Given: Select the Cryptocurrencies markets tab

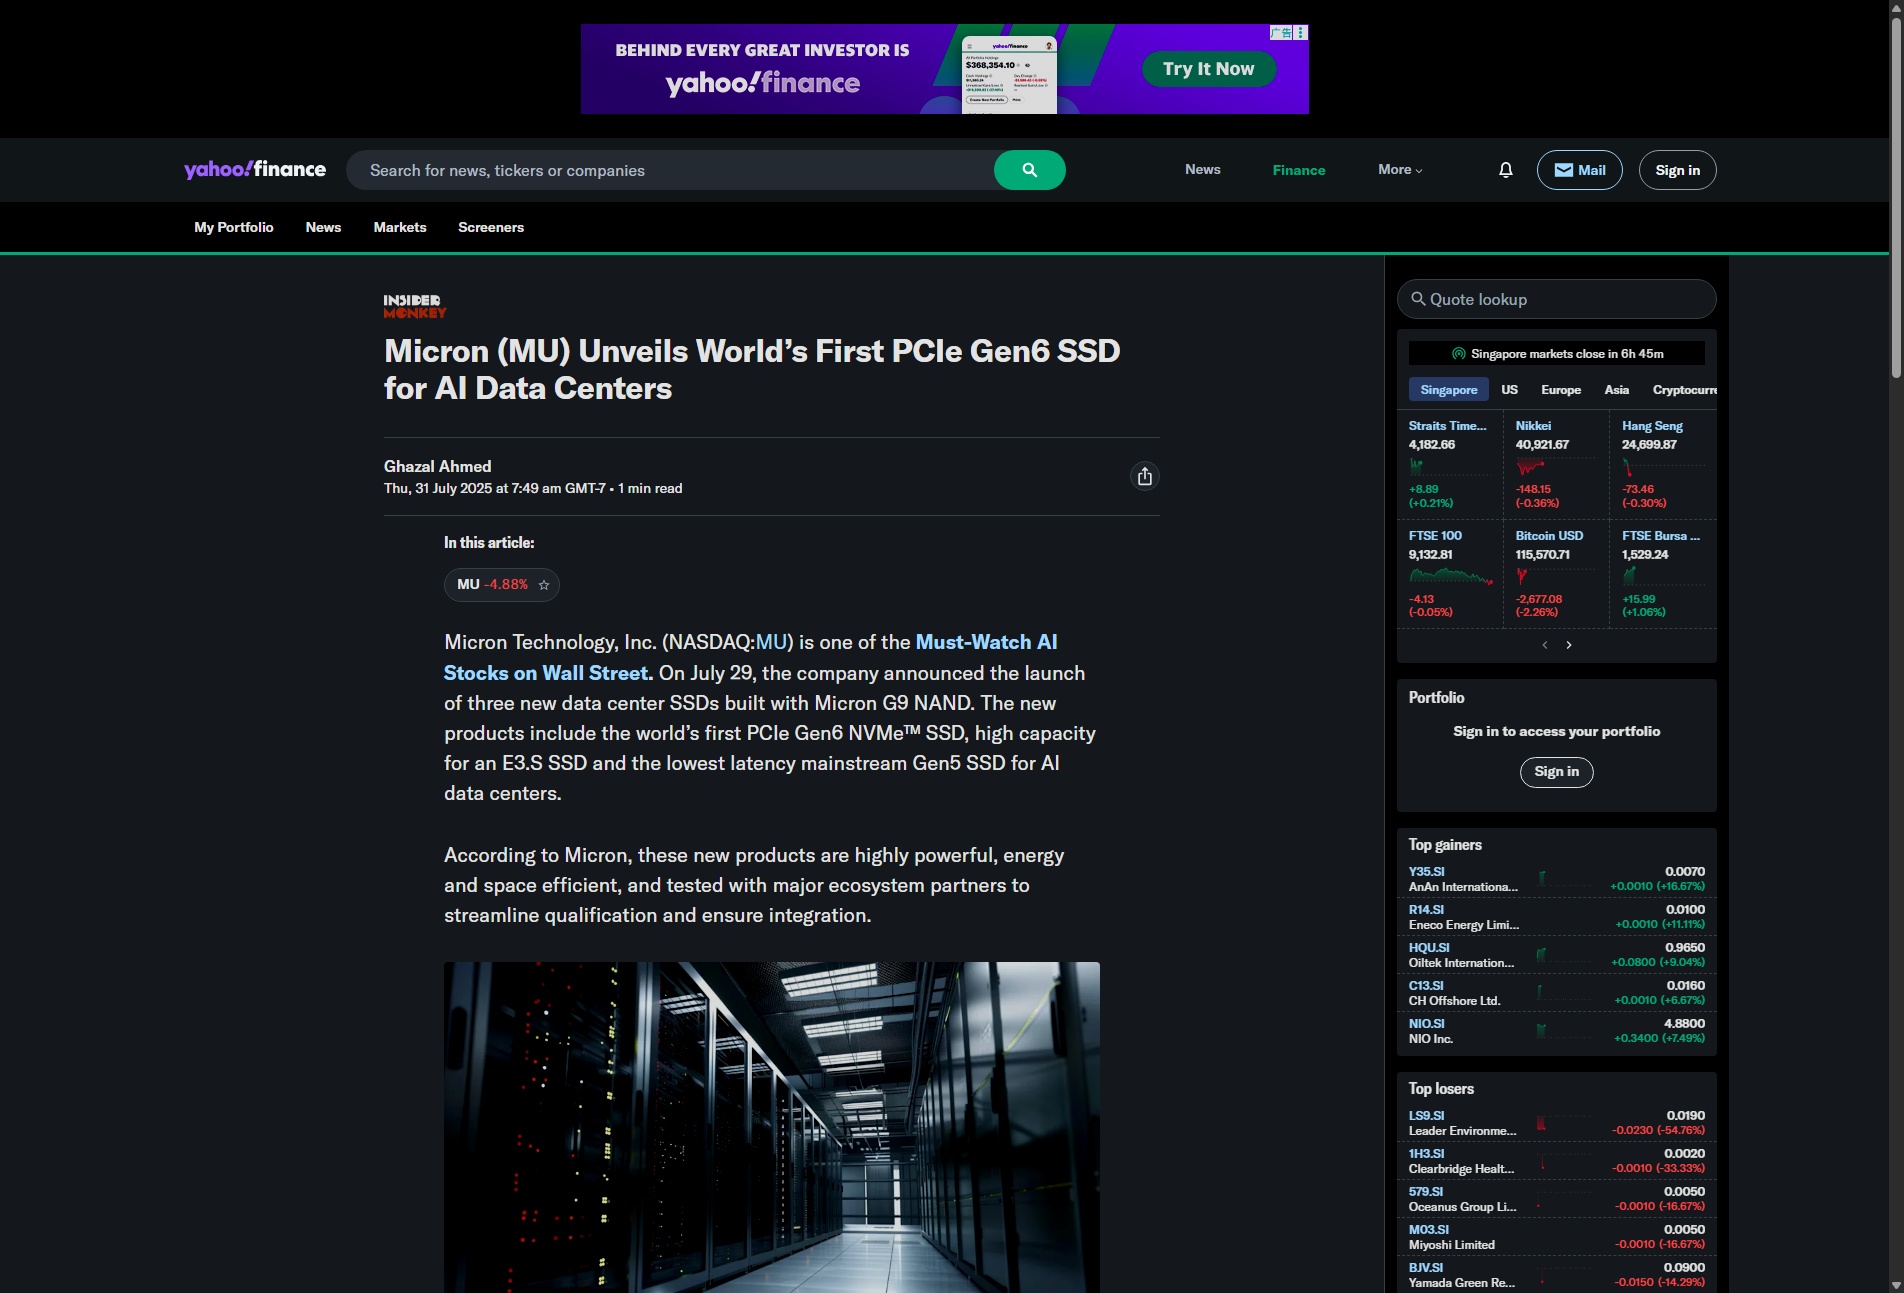Looking at the screenshot, I should click(x=1684, y=390).
